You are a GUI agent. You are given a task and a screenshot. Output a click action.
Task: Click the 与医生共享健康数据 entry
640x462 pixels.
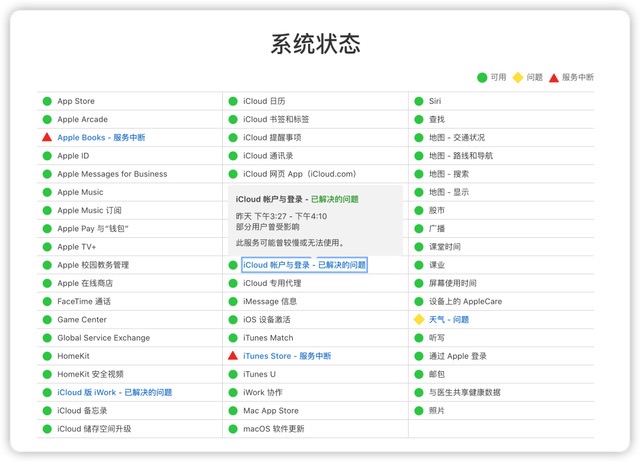coord(464,392)
